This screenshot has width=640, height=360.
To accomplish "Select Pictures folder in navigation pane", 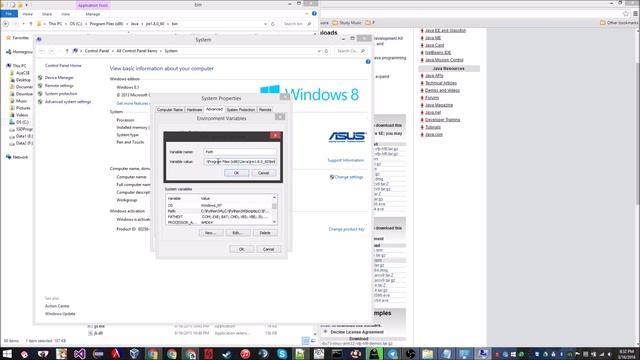I will tap(23, 108).
